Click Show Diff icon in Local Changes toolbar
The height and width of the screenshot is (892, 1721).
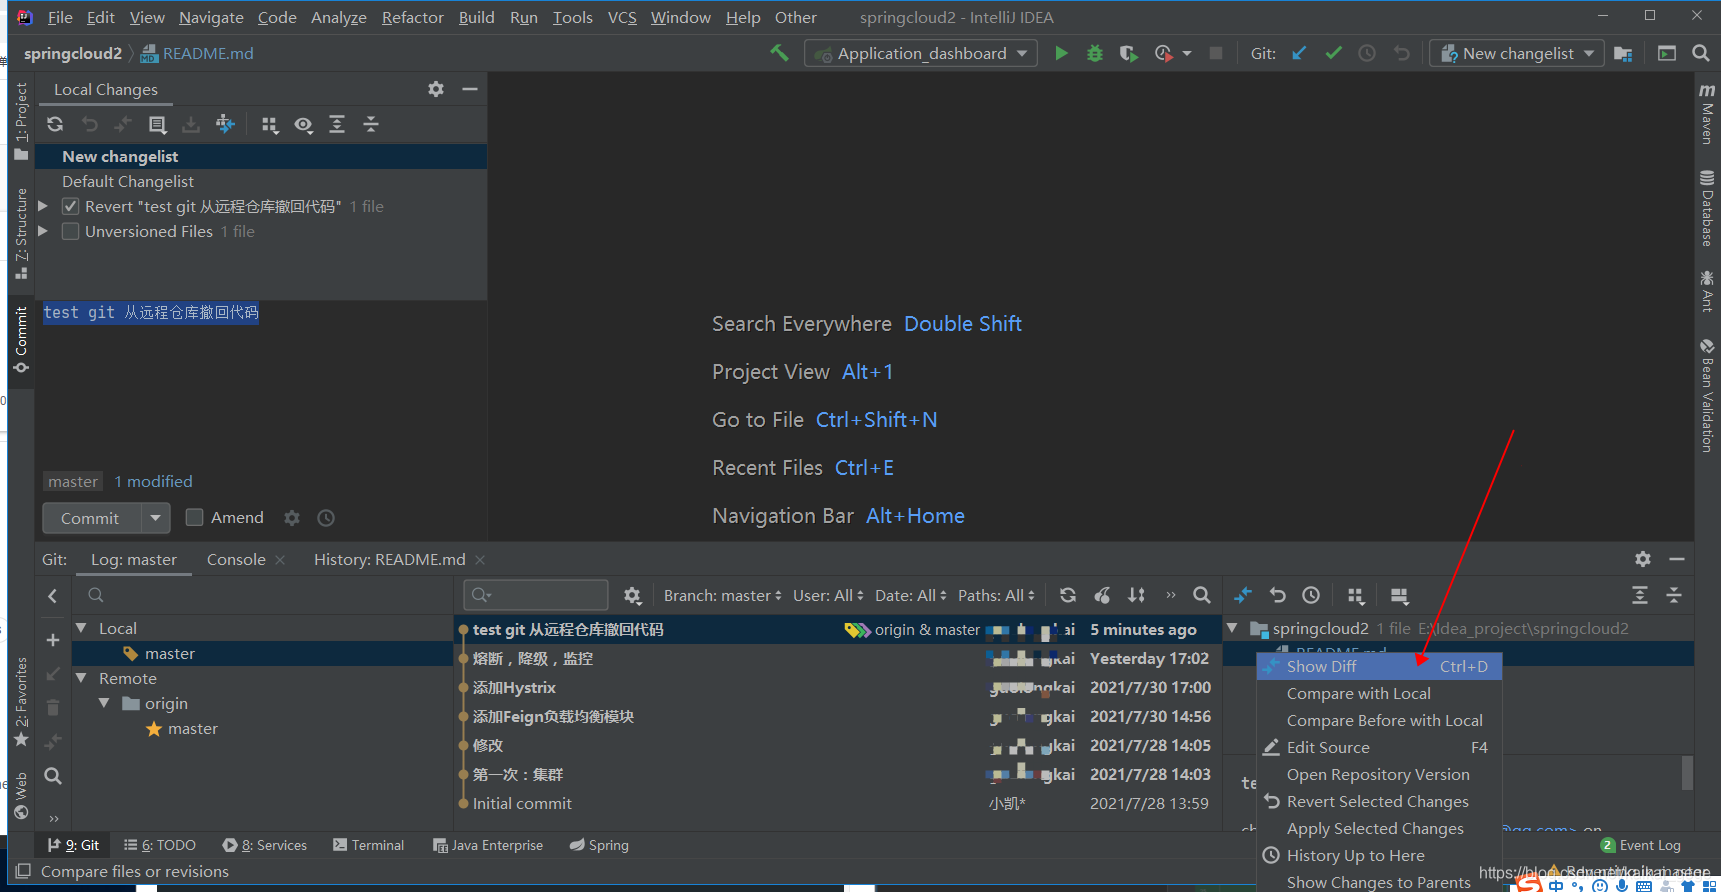pyautogui.click(x=123, y=124)
